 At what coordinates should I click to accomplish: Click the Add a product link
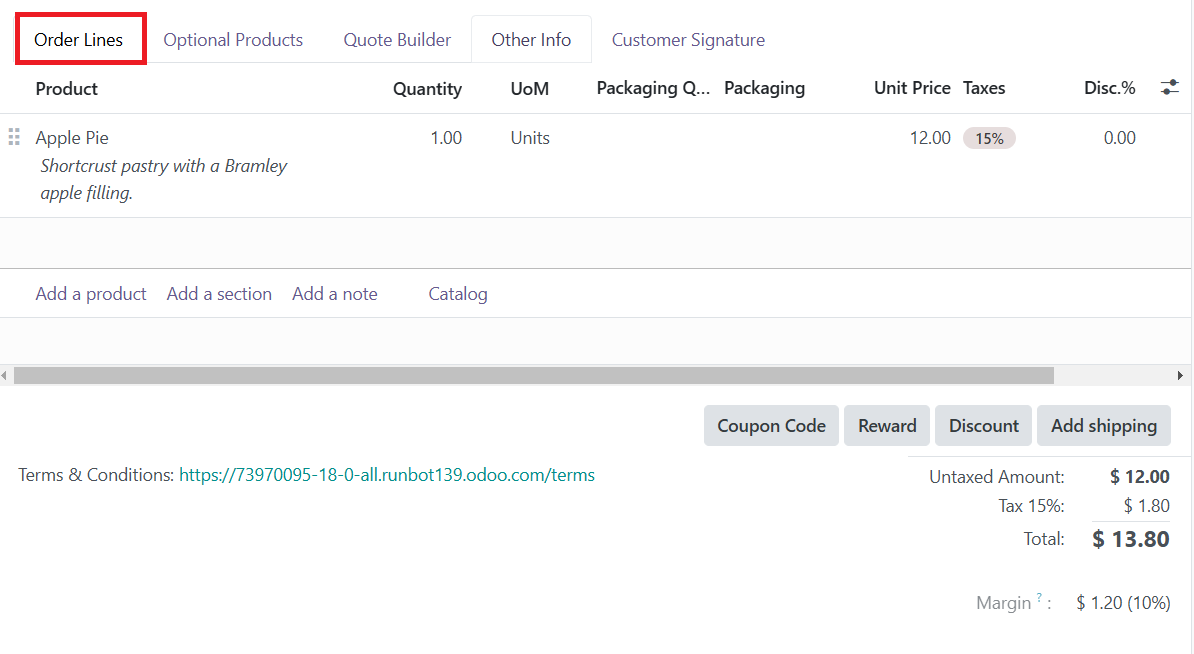tap(91, 294)
